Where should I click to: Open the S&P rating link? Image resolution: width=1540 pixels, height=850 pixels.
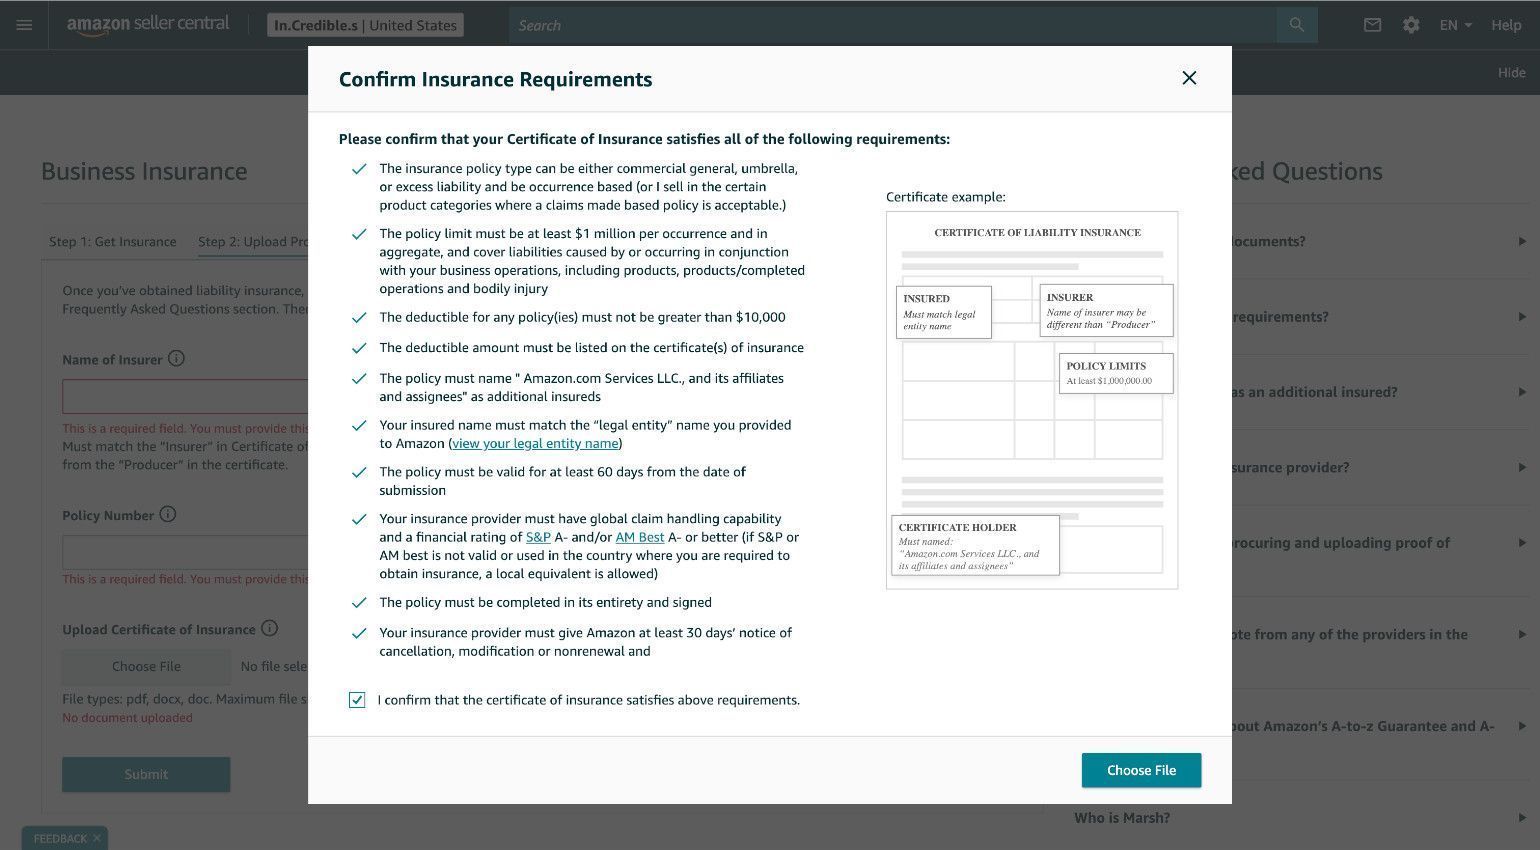tap(538, 537)
